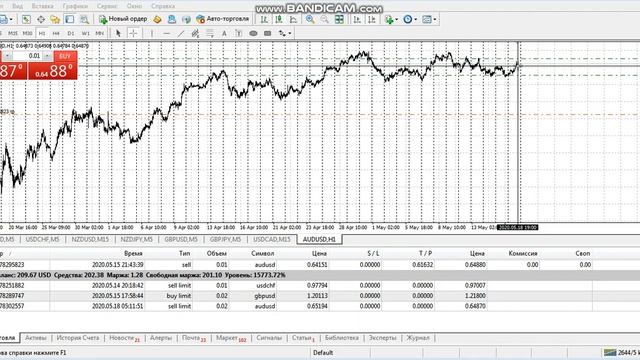Image resolution: width=640 pixels, height=360 pixels.
Task: Switch timeframe to D1
Action: [x=71, y=33]
